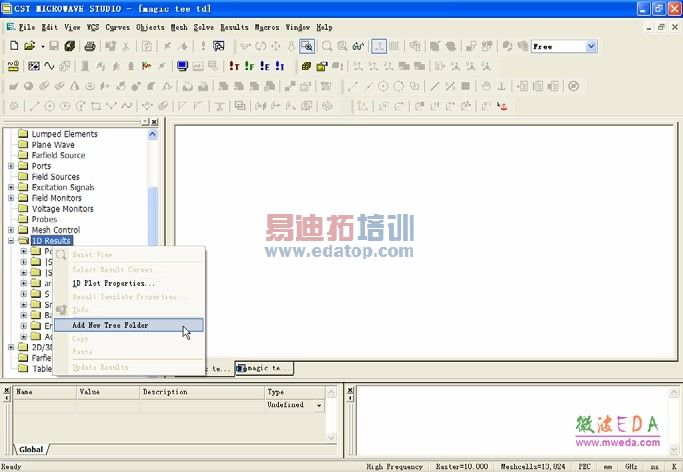
Task: Start the integral solver (blue !I icon)
Action: 280,66
